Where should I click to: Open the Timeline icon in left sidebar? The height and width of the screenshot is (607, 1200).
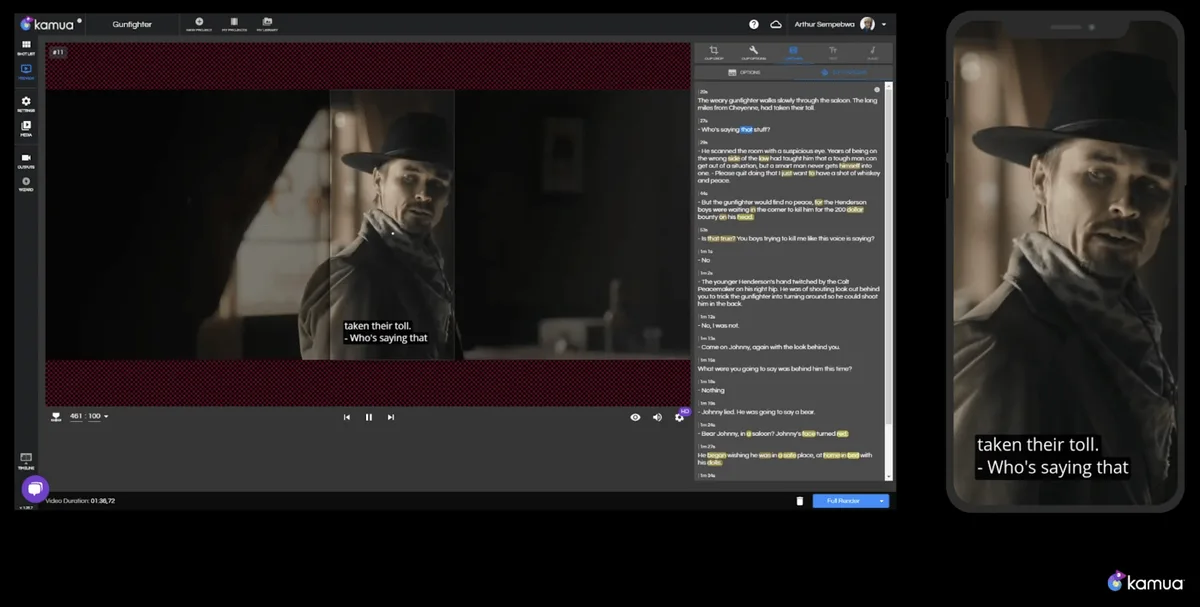point(26,461)
